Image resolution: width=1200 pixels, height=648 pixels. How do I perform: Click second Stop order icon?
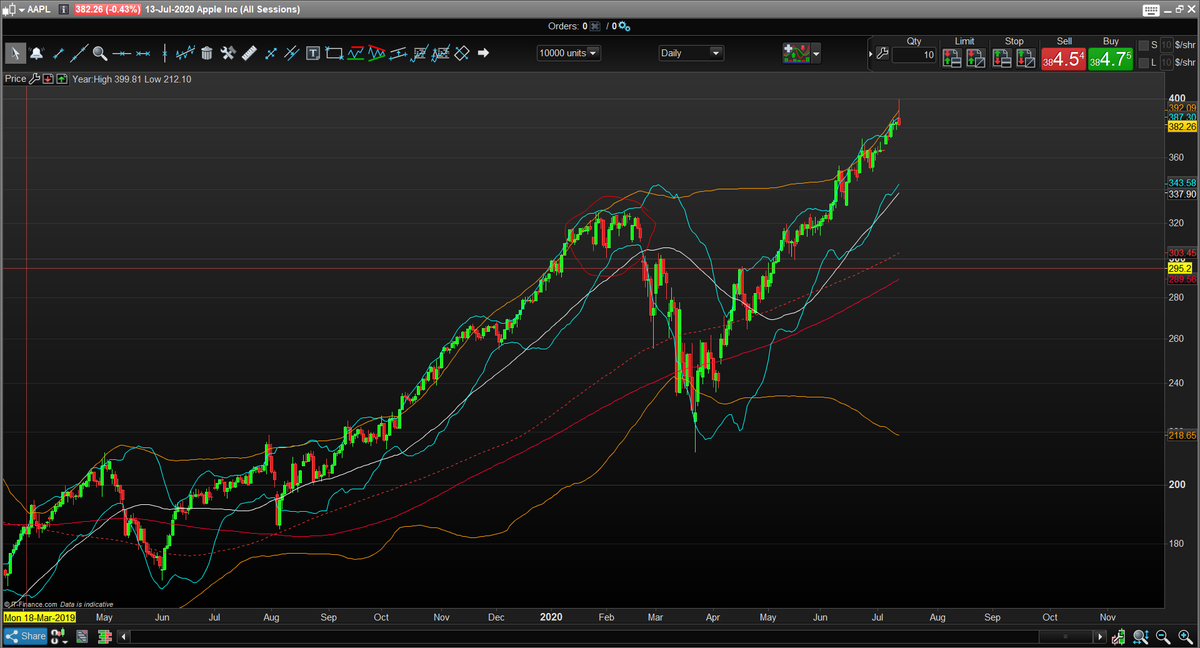[x=1026, y=58]
